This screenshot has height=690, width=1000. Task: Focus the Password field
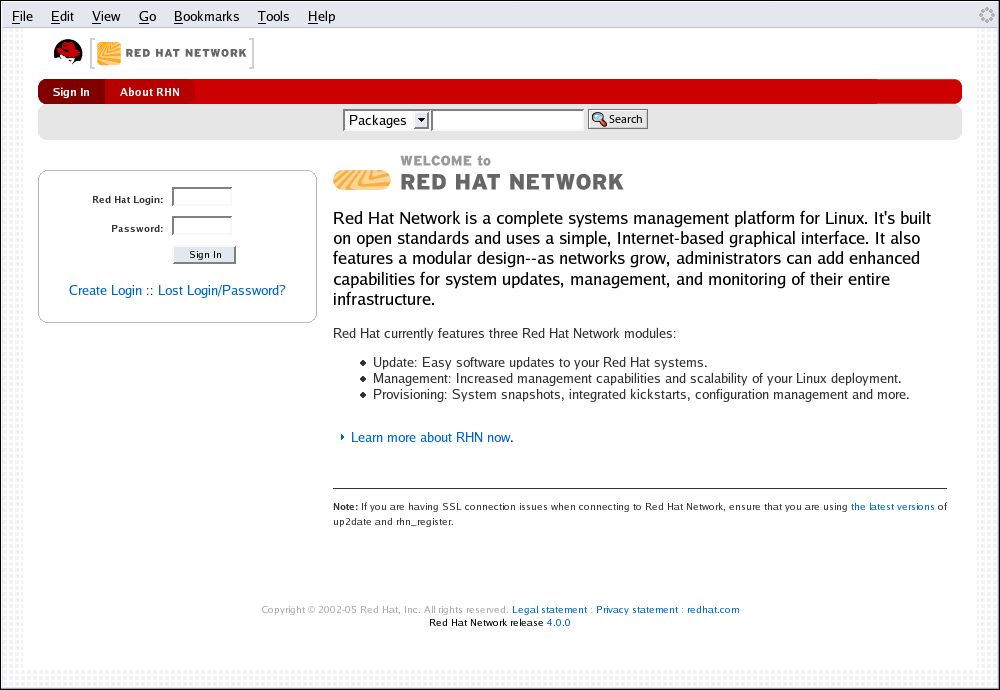202,226
